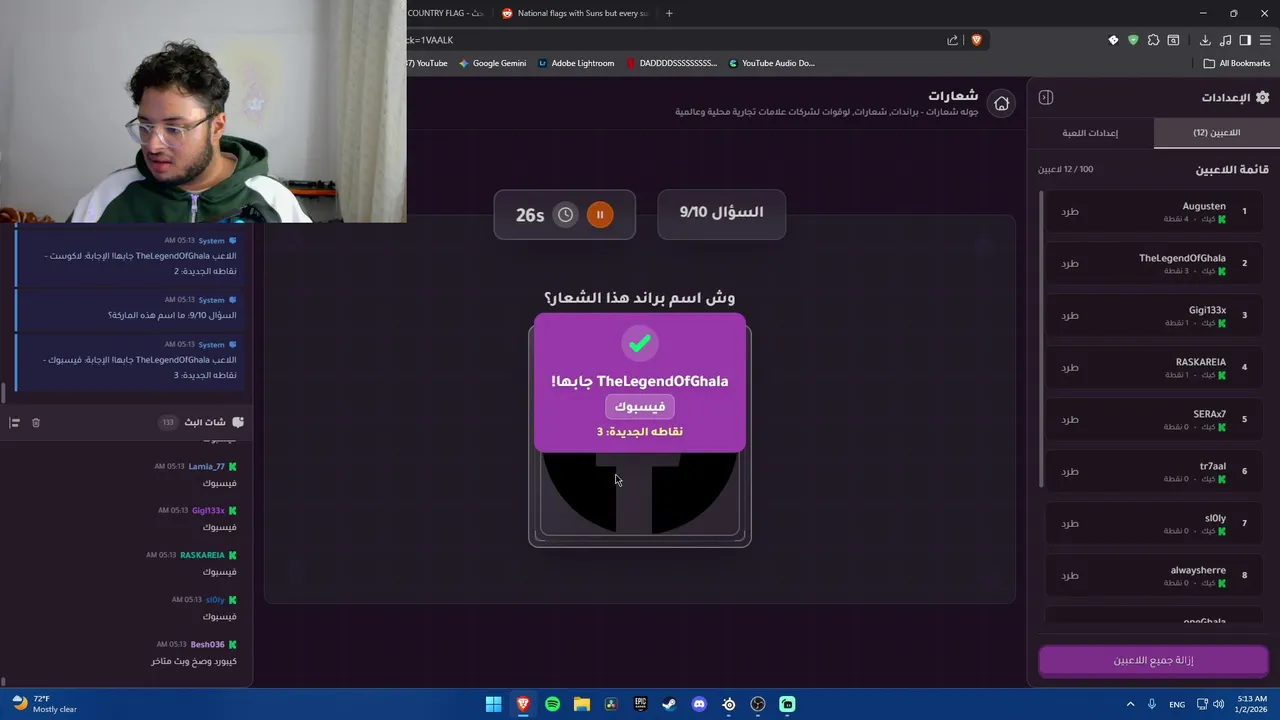Kick player SERAx7 with طرد
Viewport: 1280px width, 720px height.
[1070, 419]
